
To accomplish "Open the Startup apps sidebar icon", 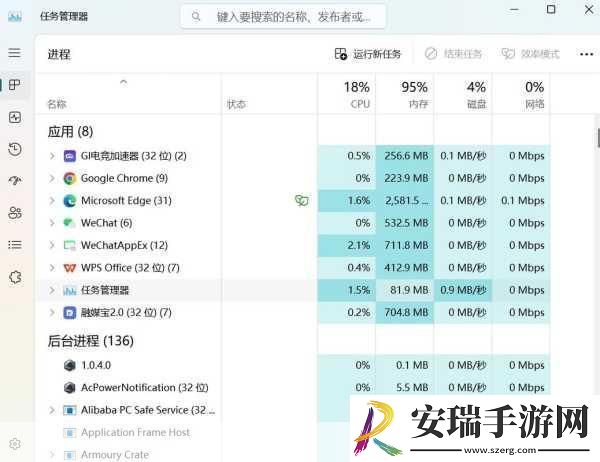I will (x=15, y=180).
